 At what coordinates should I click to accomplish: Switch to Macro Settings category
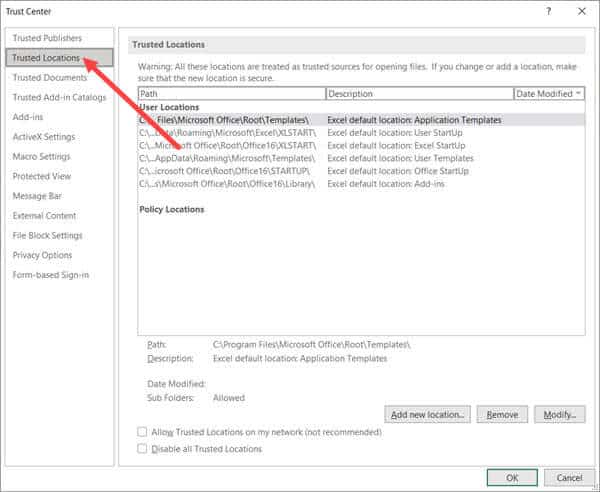pyautogui.click(x=41, y=156)
